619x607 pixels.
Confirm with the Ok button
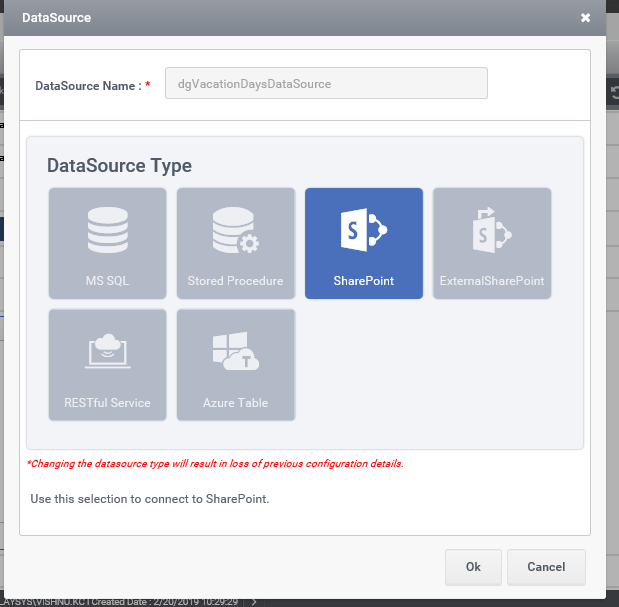tap(473, 567)
